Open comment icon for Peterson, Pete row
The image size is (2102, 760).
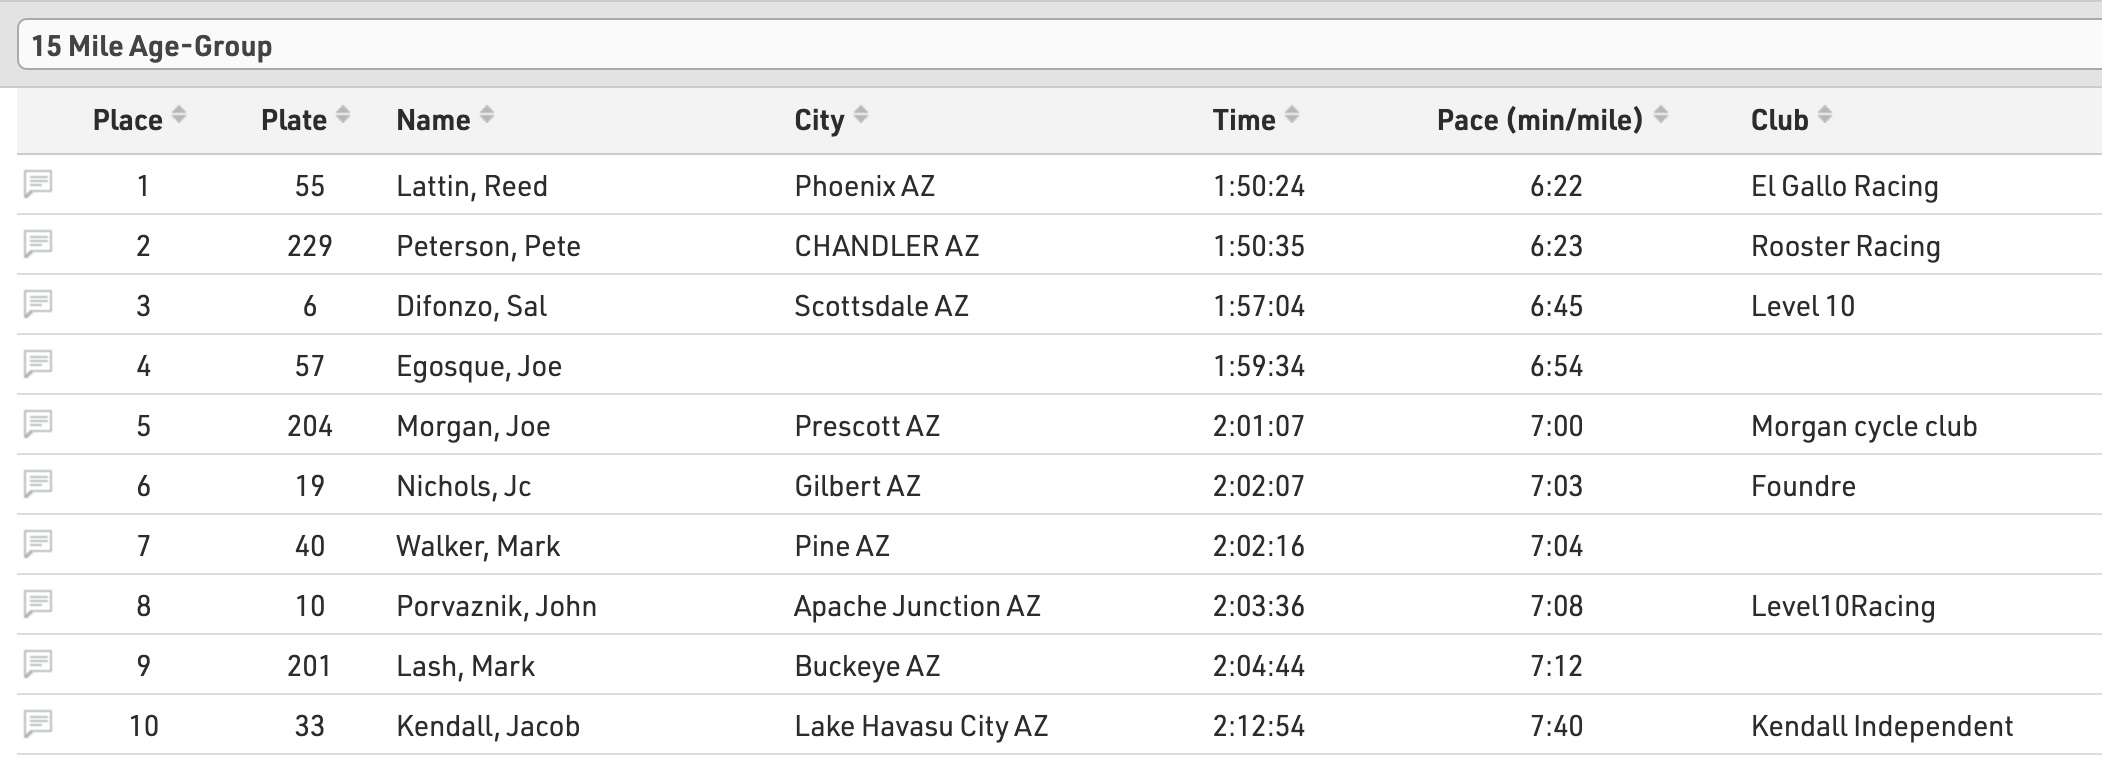pyautogui.click(x=38, y=244)
